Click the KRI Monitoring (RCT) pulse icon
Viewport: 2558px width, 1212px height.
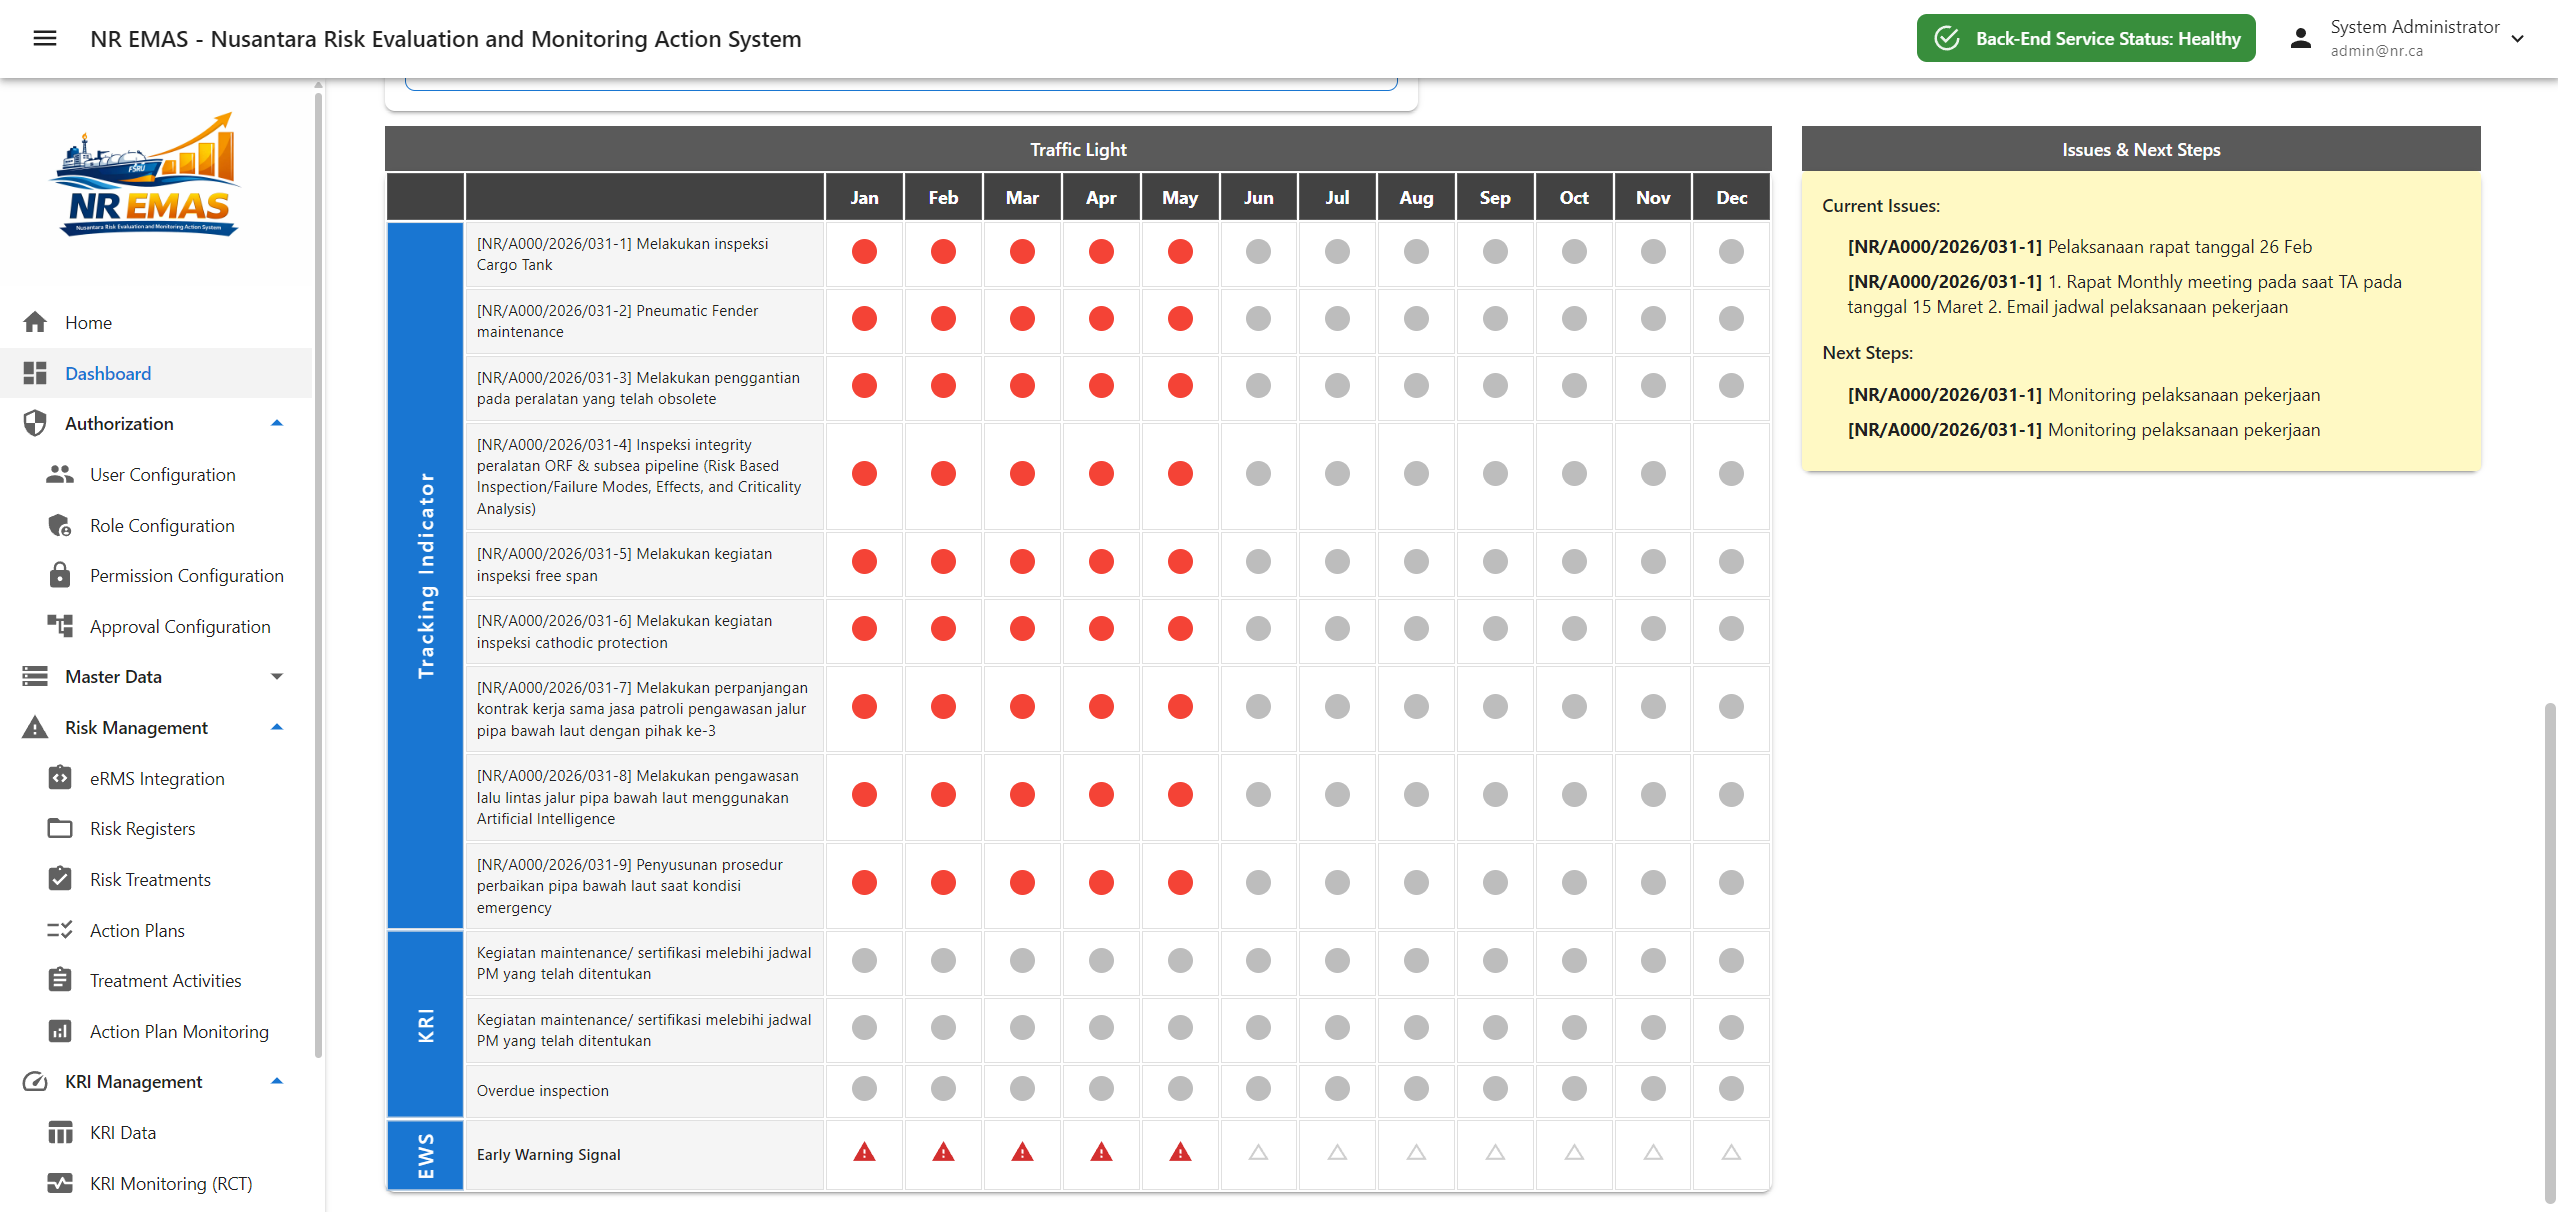(60, 1183)
